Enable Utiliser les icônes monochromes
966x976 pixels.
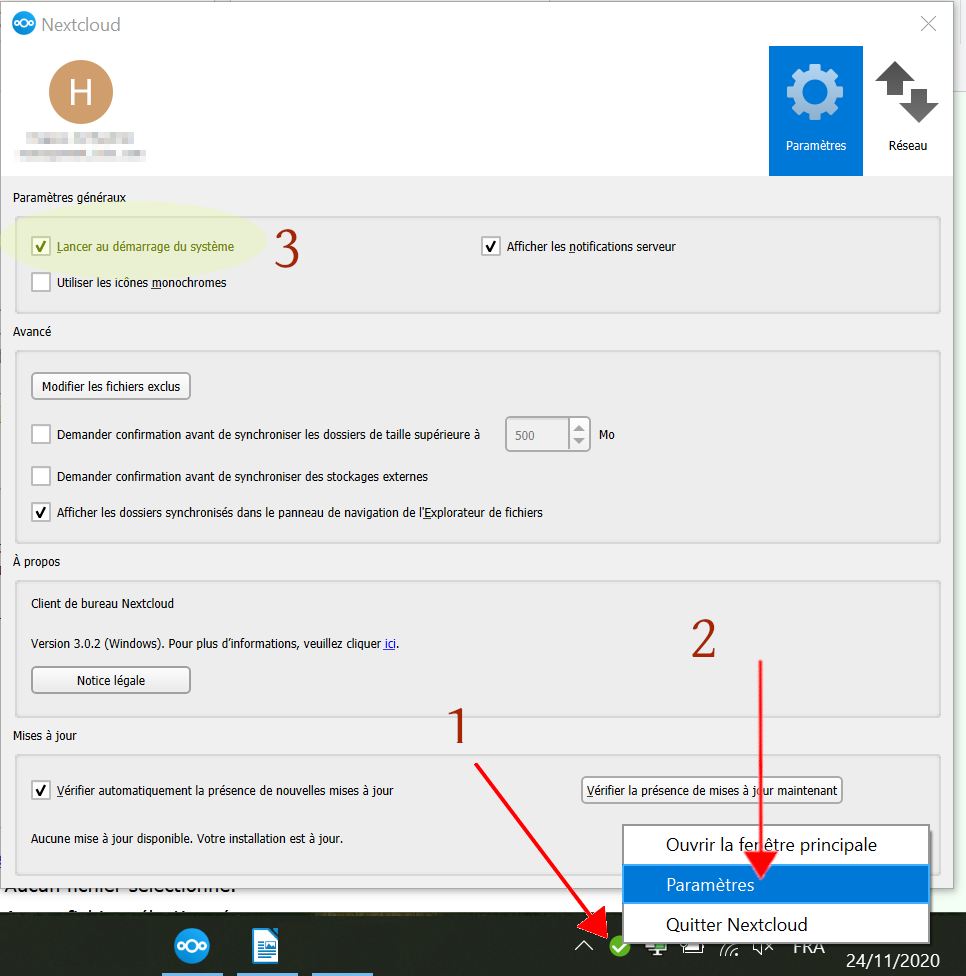[x=41, y=282]
